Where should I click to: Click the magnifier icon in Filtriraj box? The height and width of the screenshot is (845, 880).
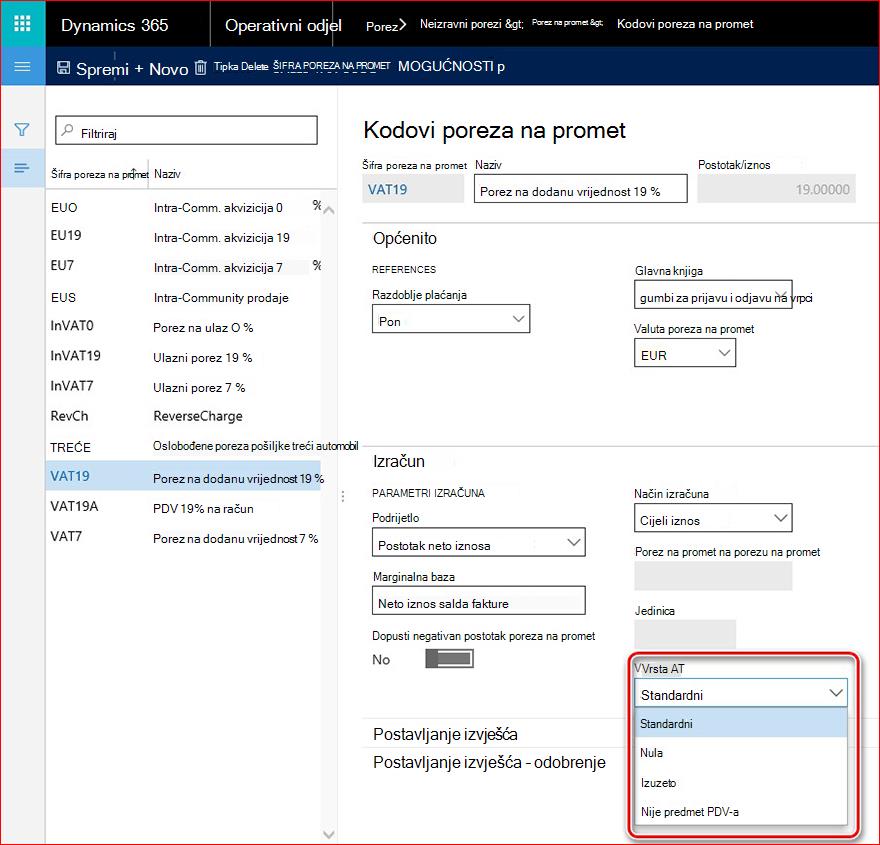[67, 130]
